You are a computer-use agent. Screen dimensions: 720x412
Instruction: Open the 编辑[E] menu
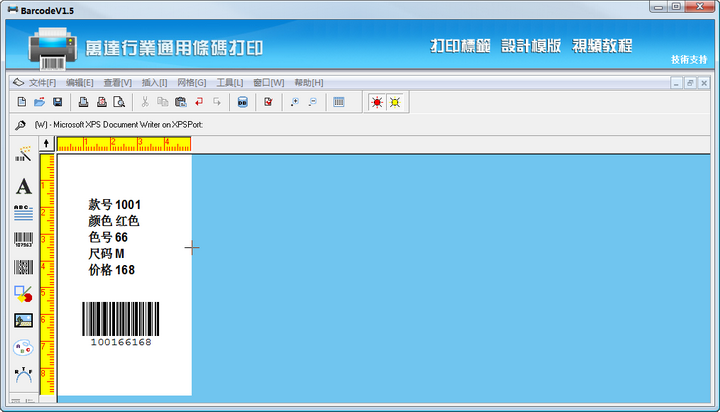tap(79, 83)
